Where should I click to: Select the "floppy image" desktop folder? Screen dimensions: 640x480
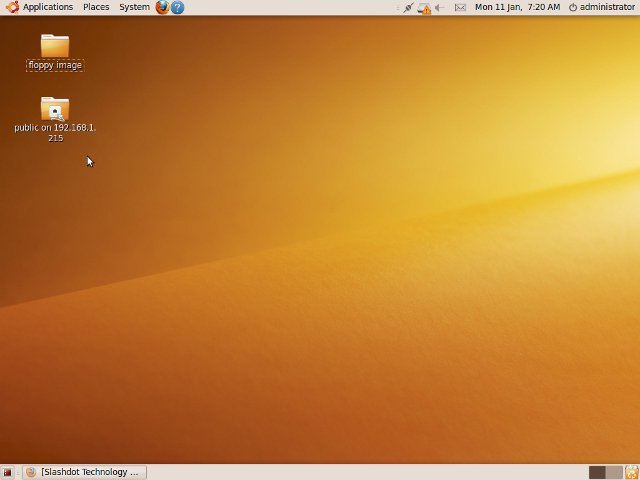55,45
